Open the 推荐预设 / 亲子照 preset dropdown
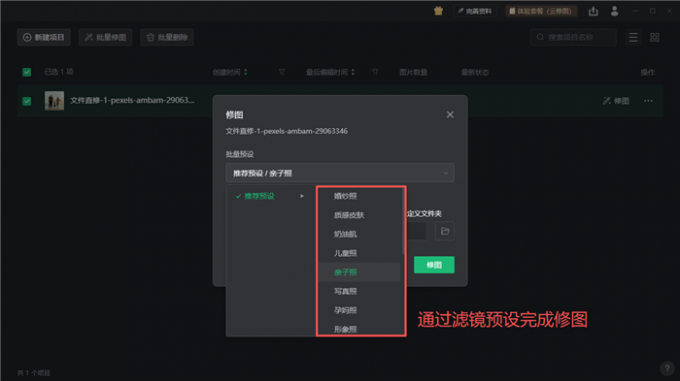Screen dimensions: 680x381 340,173
